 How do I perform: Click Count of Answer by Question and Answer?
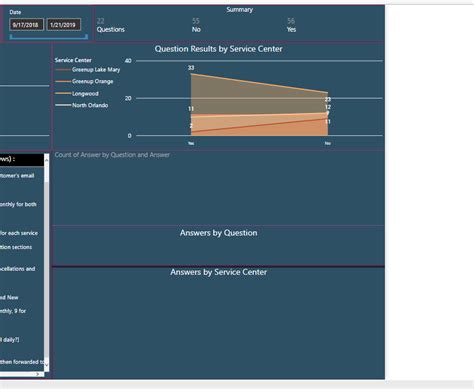click(x=112, y=155)
